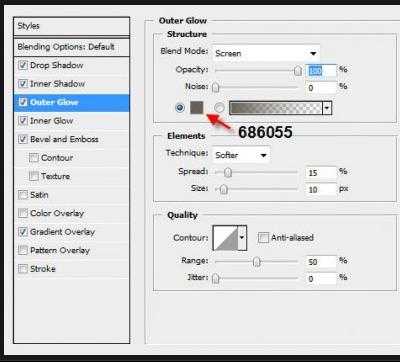This screenshot has height=362, width=400.
Task: Enable the Stroke checkbox
Action: click(23, 268)
